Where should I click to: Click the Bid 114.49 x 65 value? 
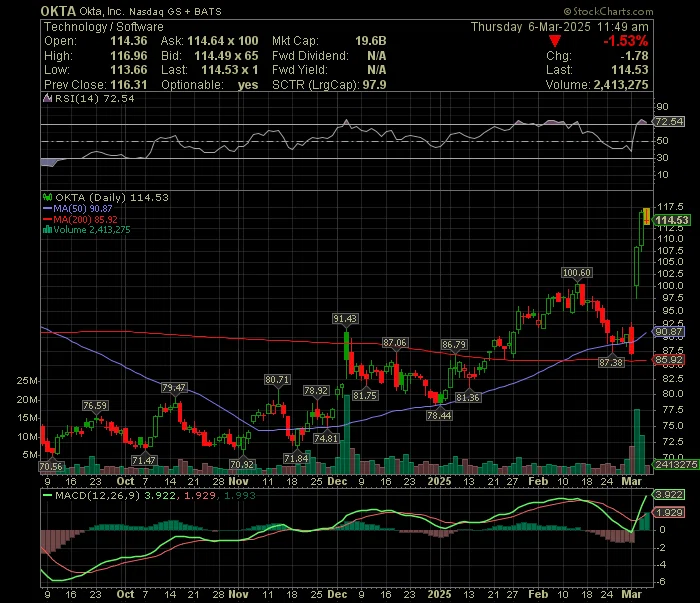226,56
